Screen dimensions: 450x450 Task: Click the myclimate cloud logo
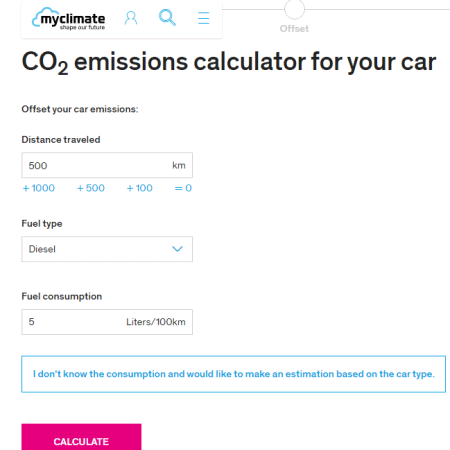[x=68, y=19]
